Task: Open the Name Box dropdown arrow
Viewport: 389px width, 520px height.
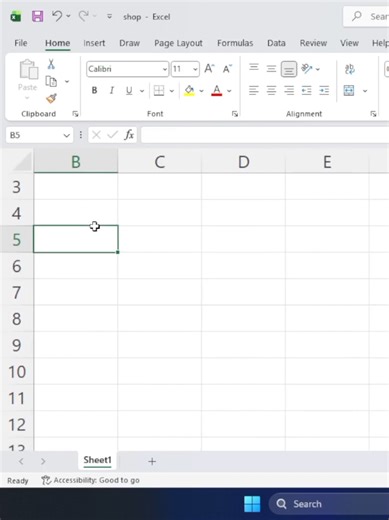Action: coord(66,135)
